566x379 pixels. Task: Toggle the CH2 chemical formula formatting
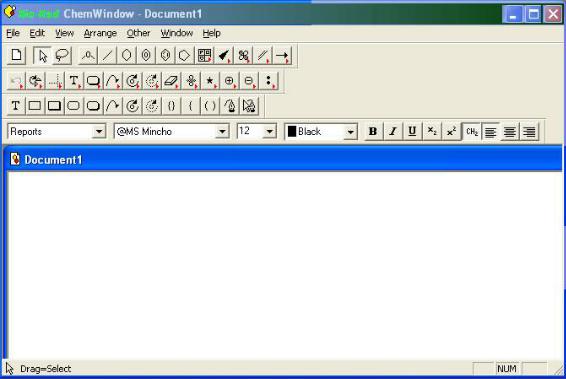pos(471,131)
